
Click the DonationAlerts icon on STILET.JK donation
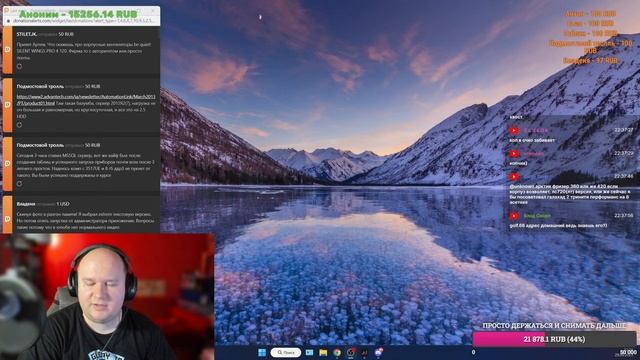(x=7, y=50)
